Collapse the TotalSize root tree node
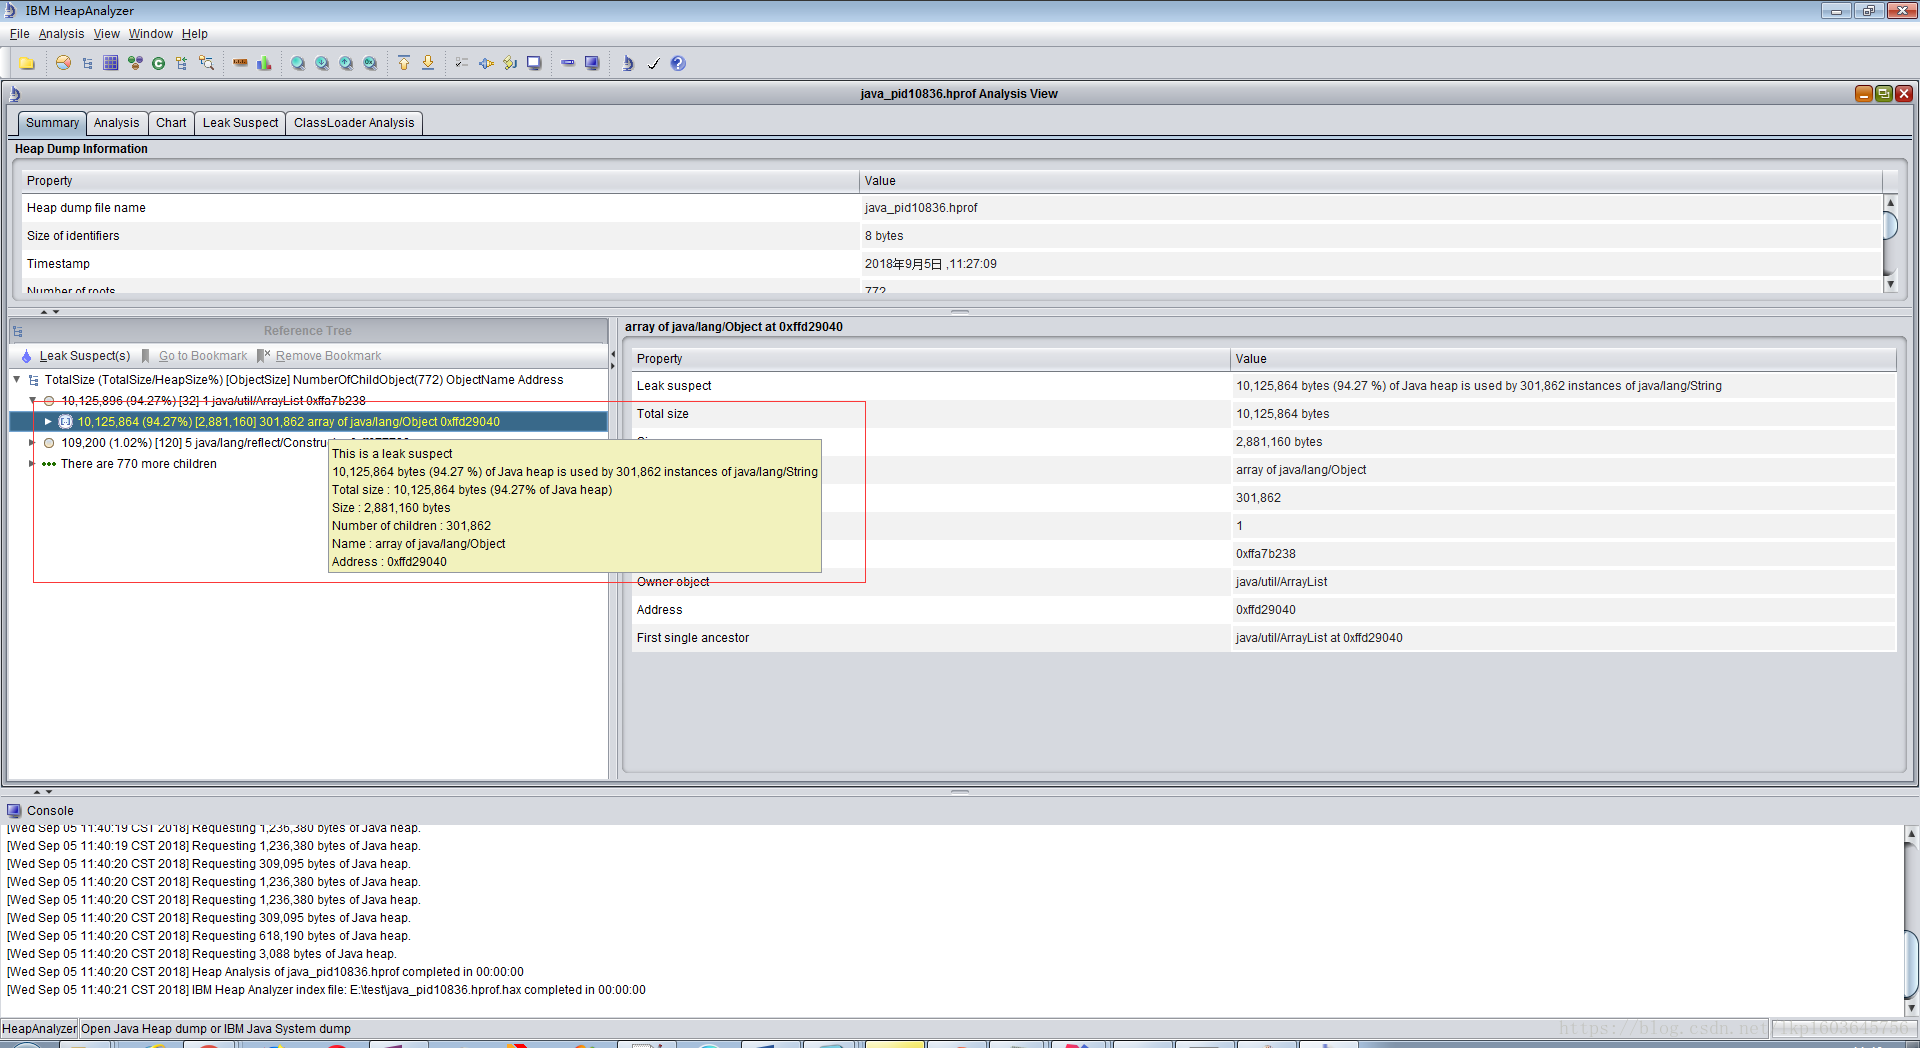 [x=17, y=380]
